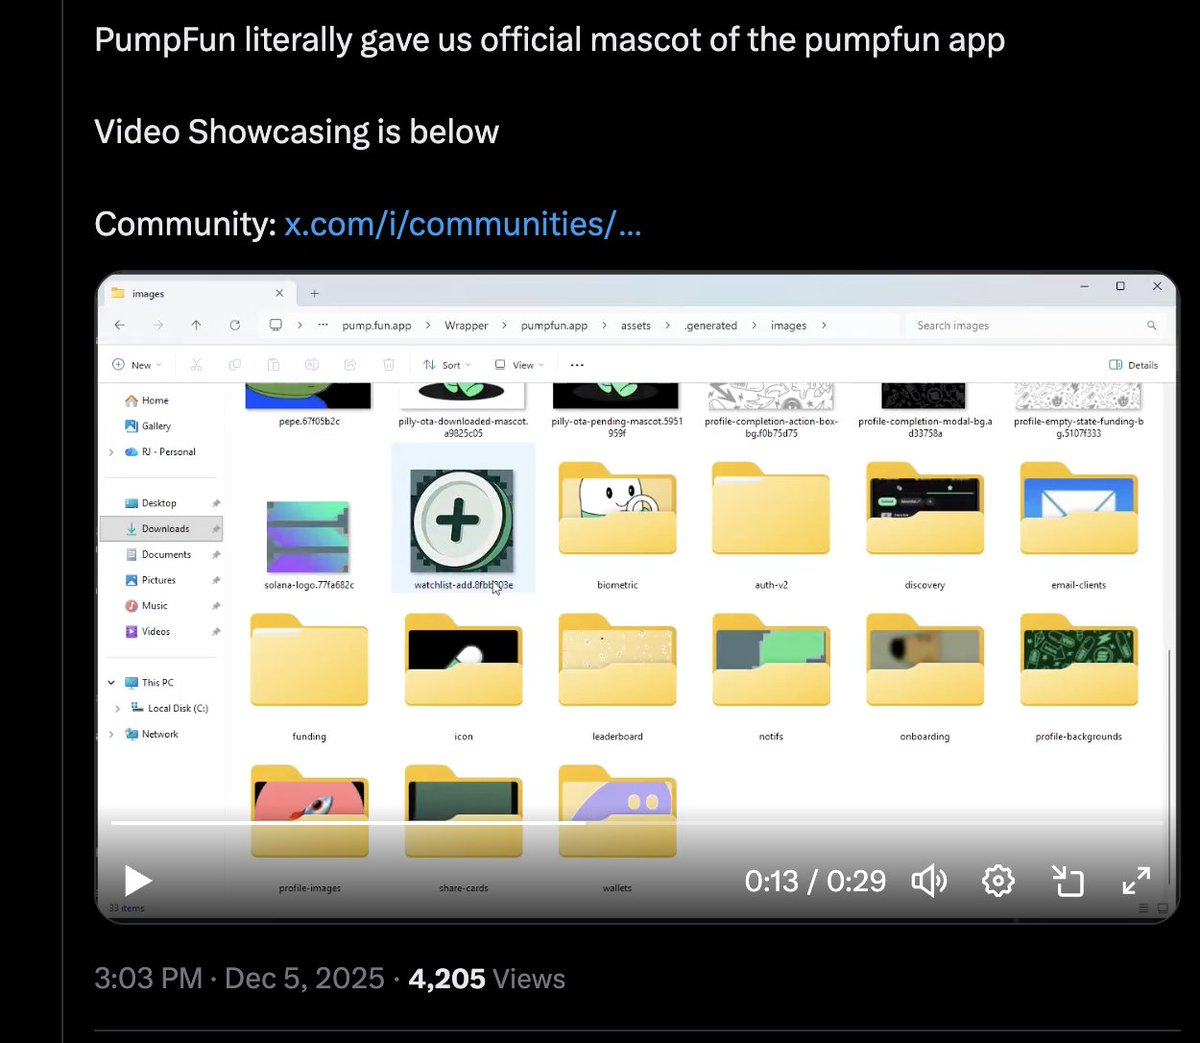Open the New item menu

click(x=136, y=365)
